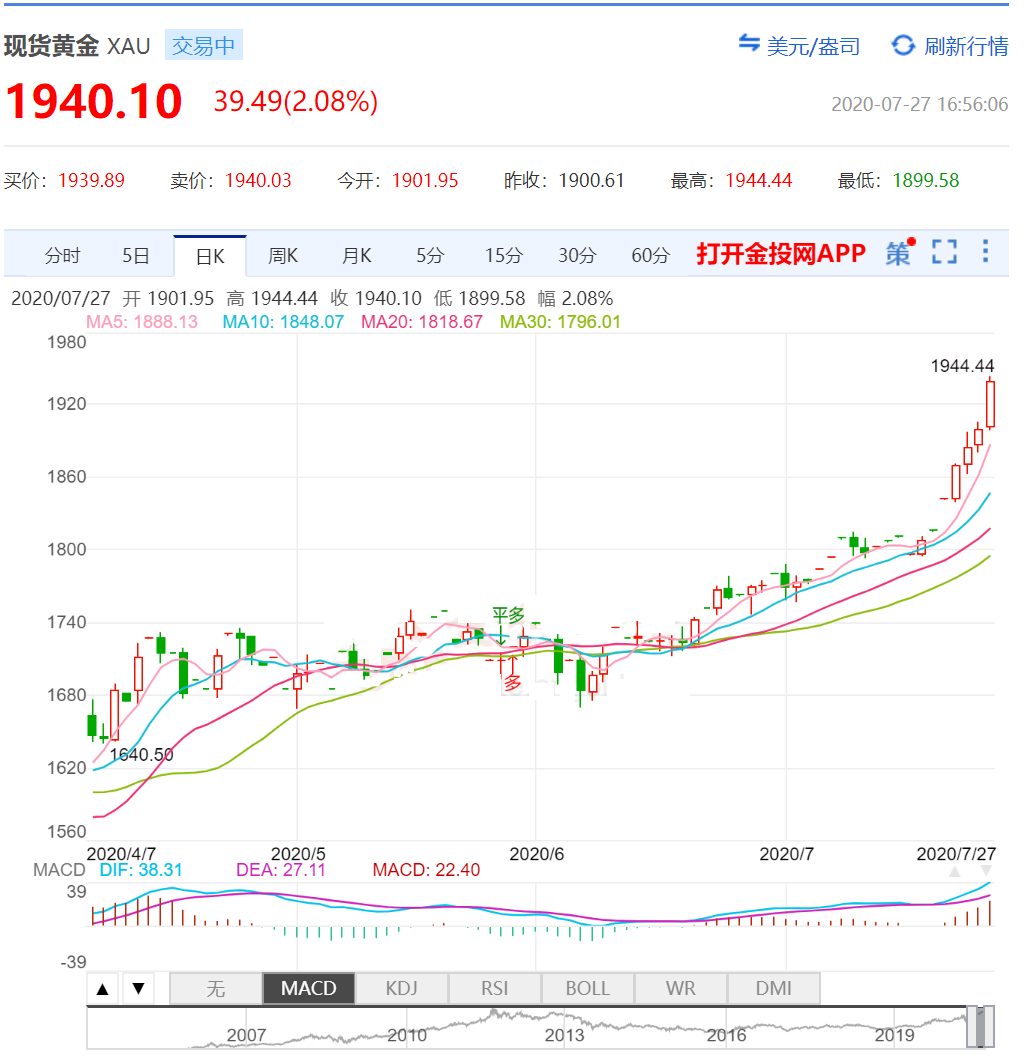The height and width of the screenshot is (1064, 1029).
Task: Click the latest red candlestick at 2020/7/27
Action: 990,404
